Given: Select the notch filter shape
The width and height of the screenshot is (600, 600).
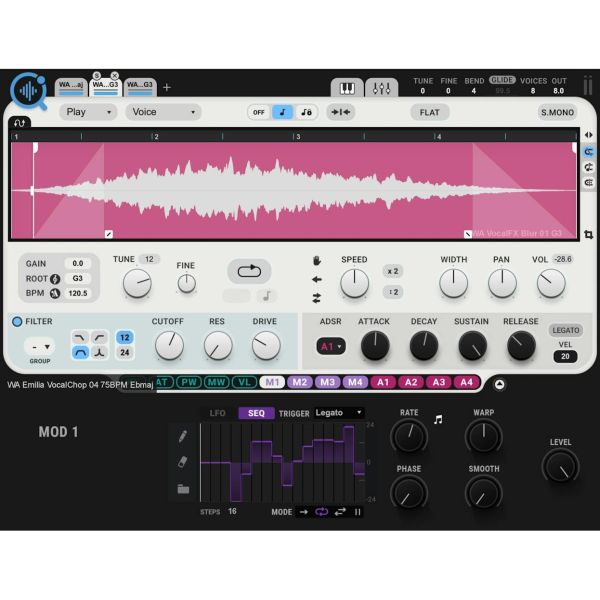Looking at the screenshot, I should pyautogui.click(x=99, y=352).
